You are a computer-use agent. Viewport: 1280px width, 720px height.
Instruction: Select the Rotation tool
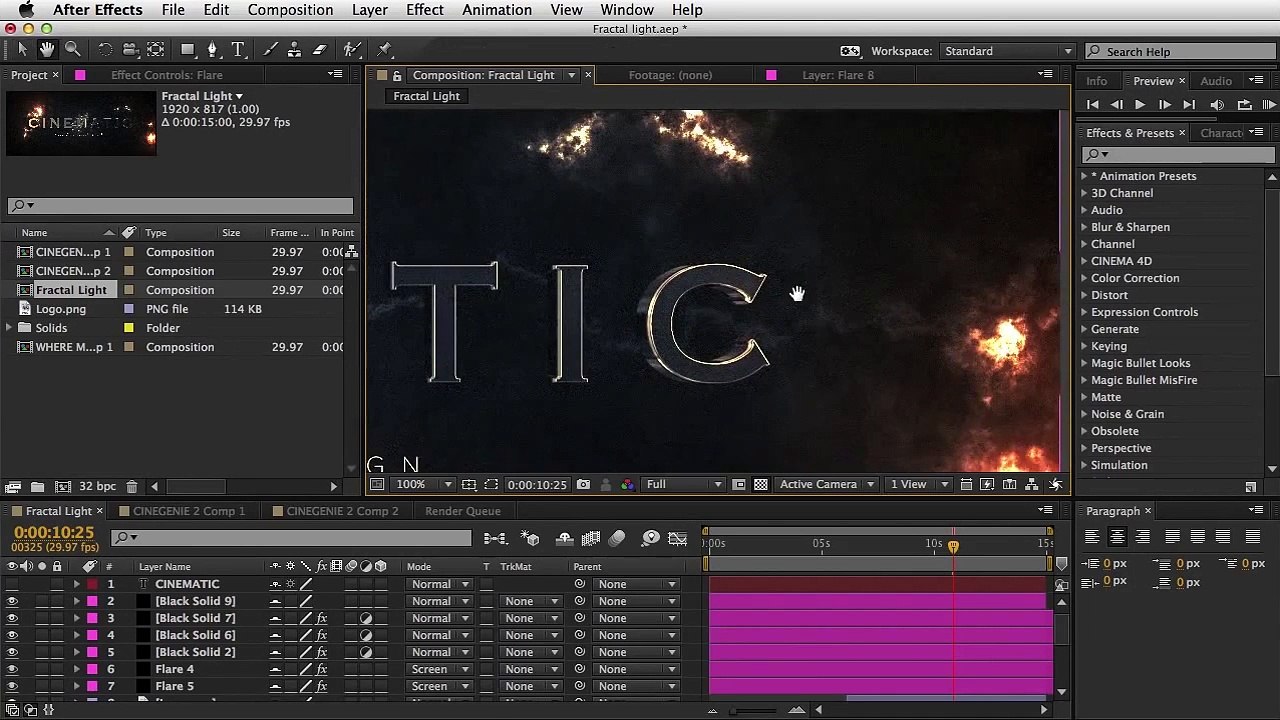[105, 49]
